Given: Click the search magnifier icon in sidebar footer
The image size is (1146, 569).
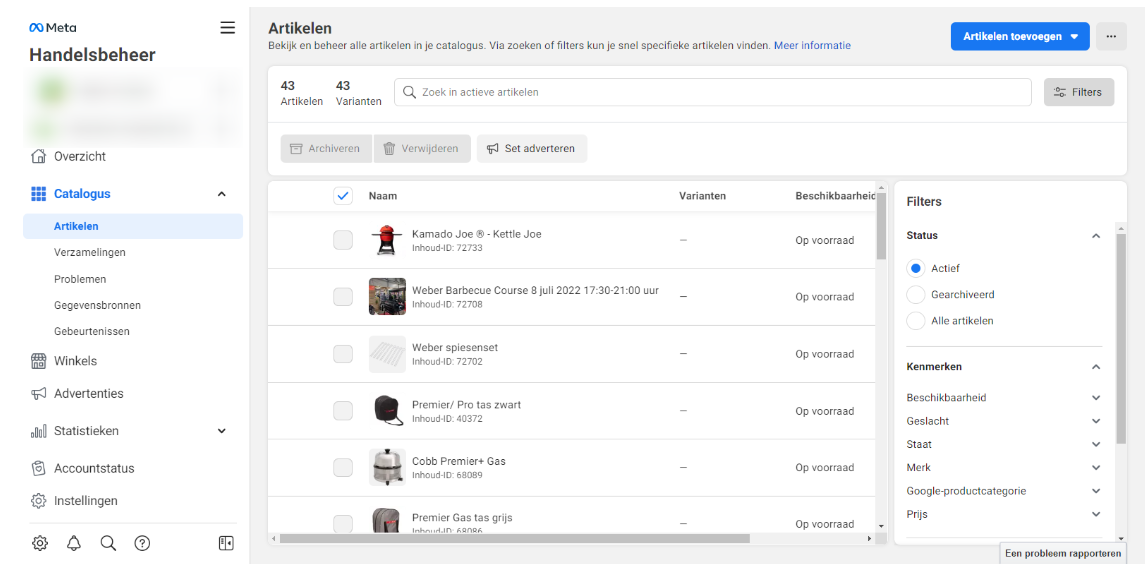Looking at the screenshot, I should pyautogui.click(x=108, y=543).
